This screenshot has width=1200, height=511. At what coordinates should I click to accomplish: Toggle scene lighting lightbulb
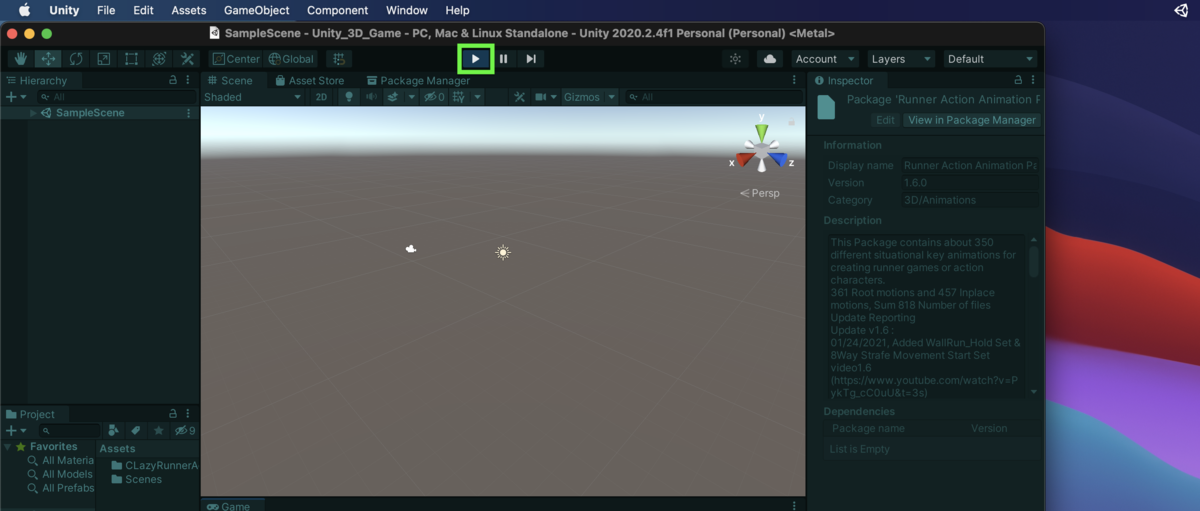pyautogui.click(x=349, y=97)
